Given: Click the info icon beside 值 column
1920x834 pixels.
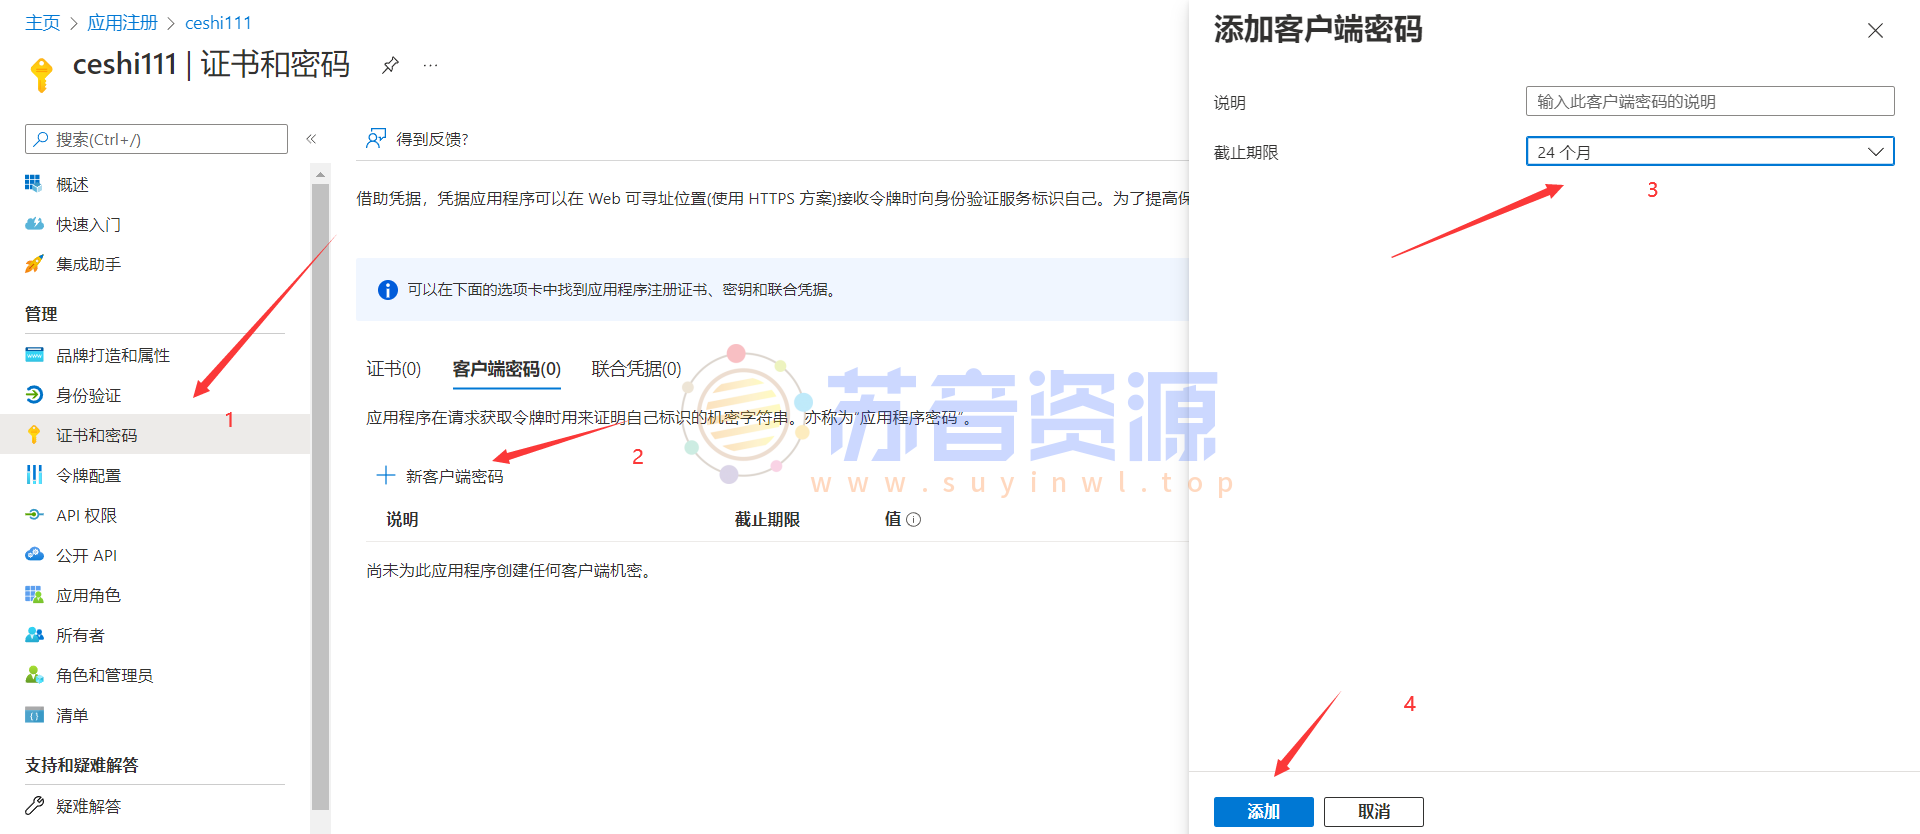Looking at the screenshot, I should coord(913,519).
